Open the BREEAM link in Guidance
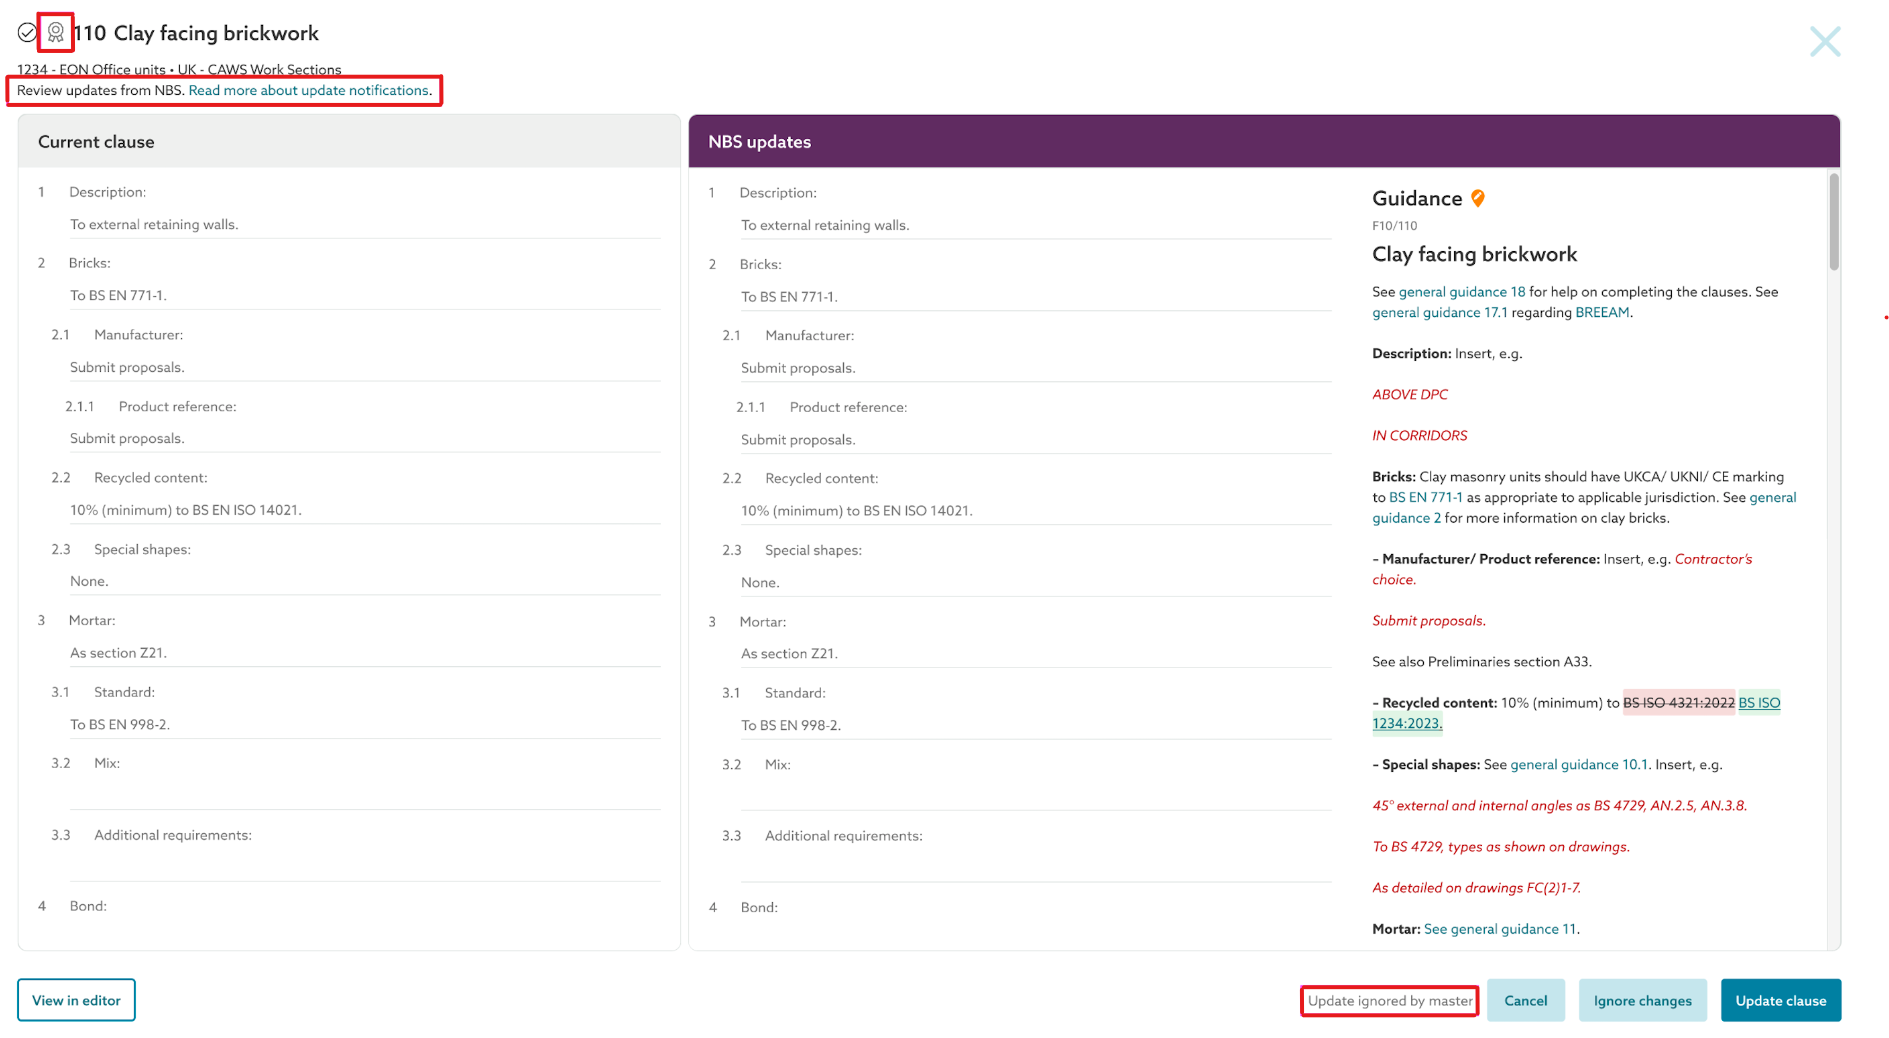This screenshot has width=1889, height=1038. 1603,313
